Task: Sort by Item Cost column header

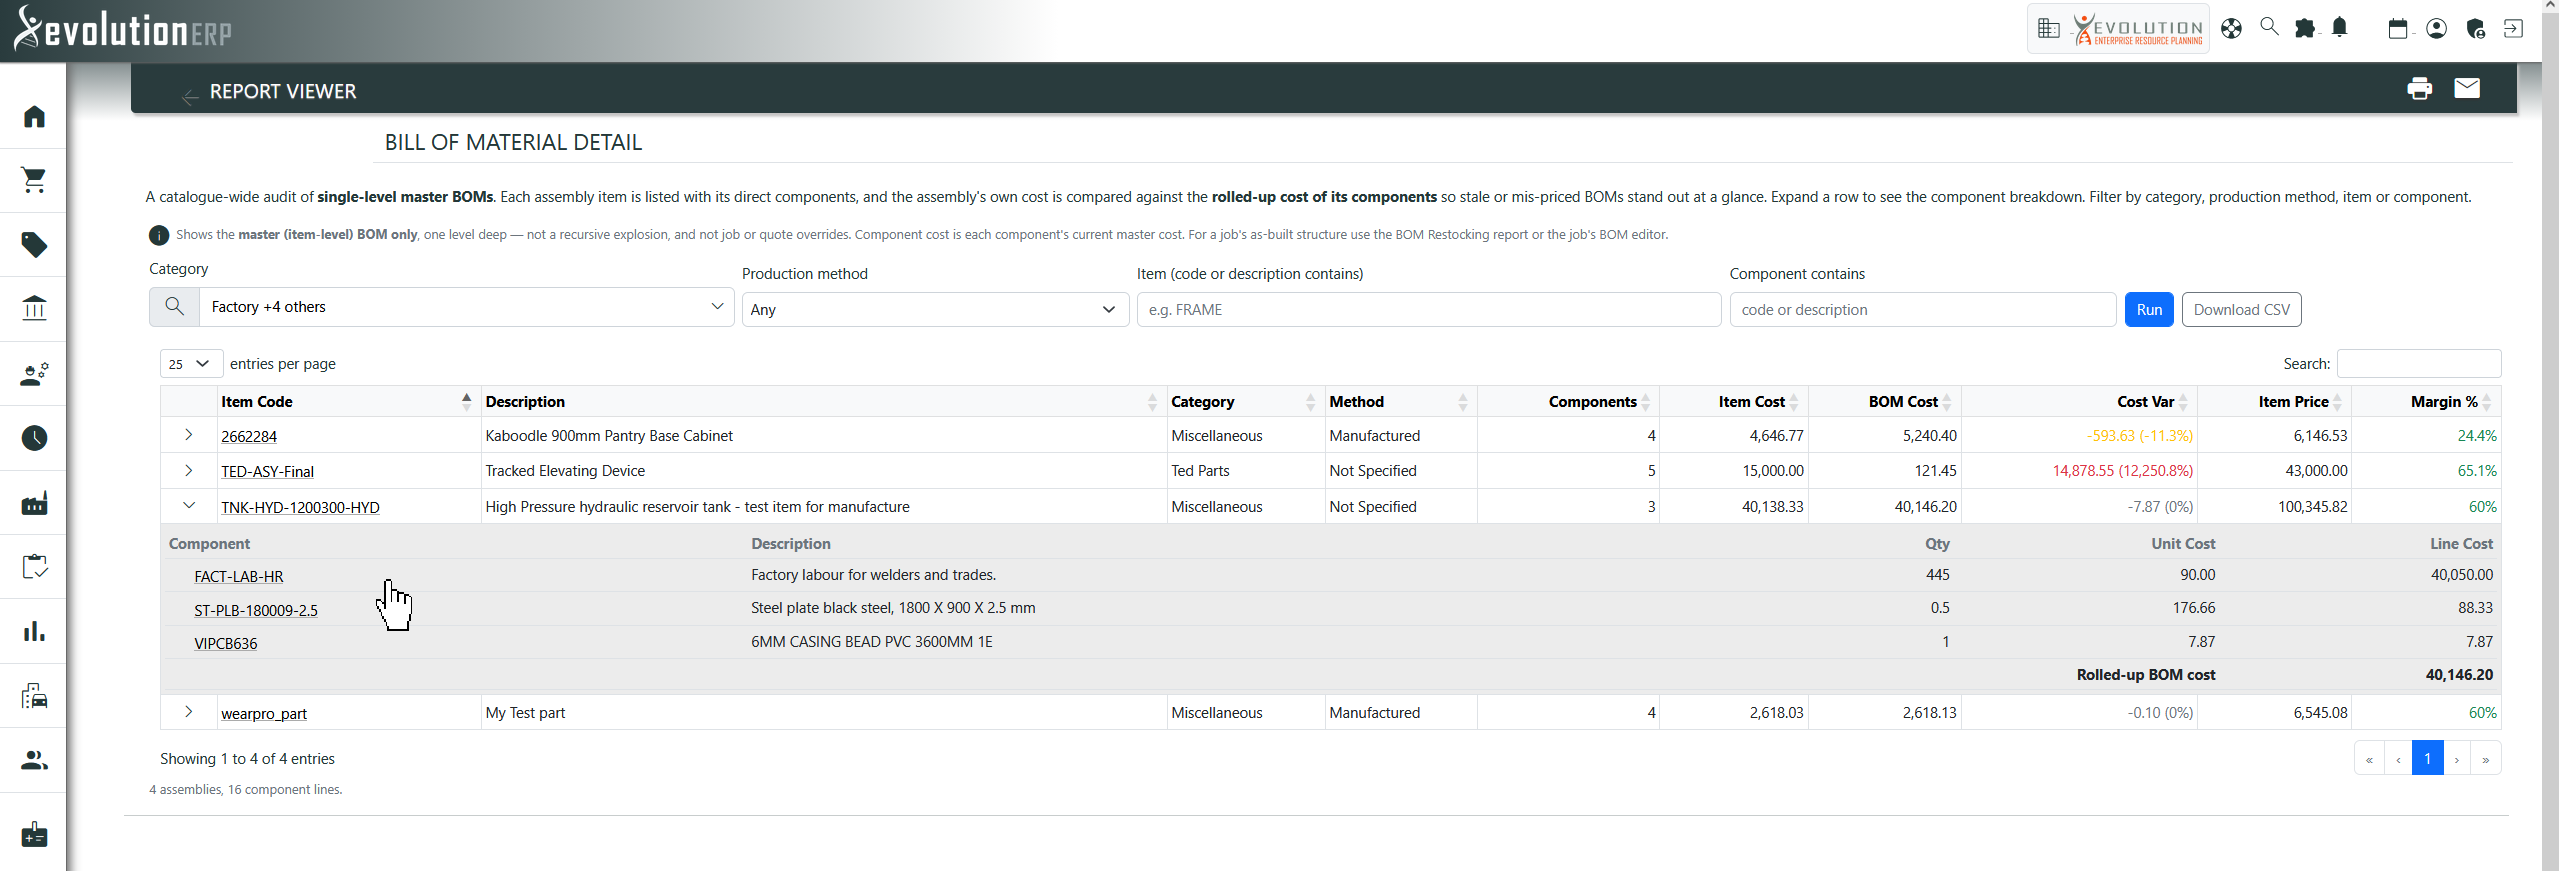Action: pos(1733,402)
